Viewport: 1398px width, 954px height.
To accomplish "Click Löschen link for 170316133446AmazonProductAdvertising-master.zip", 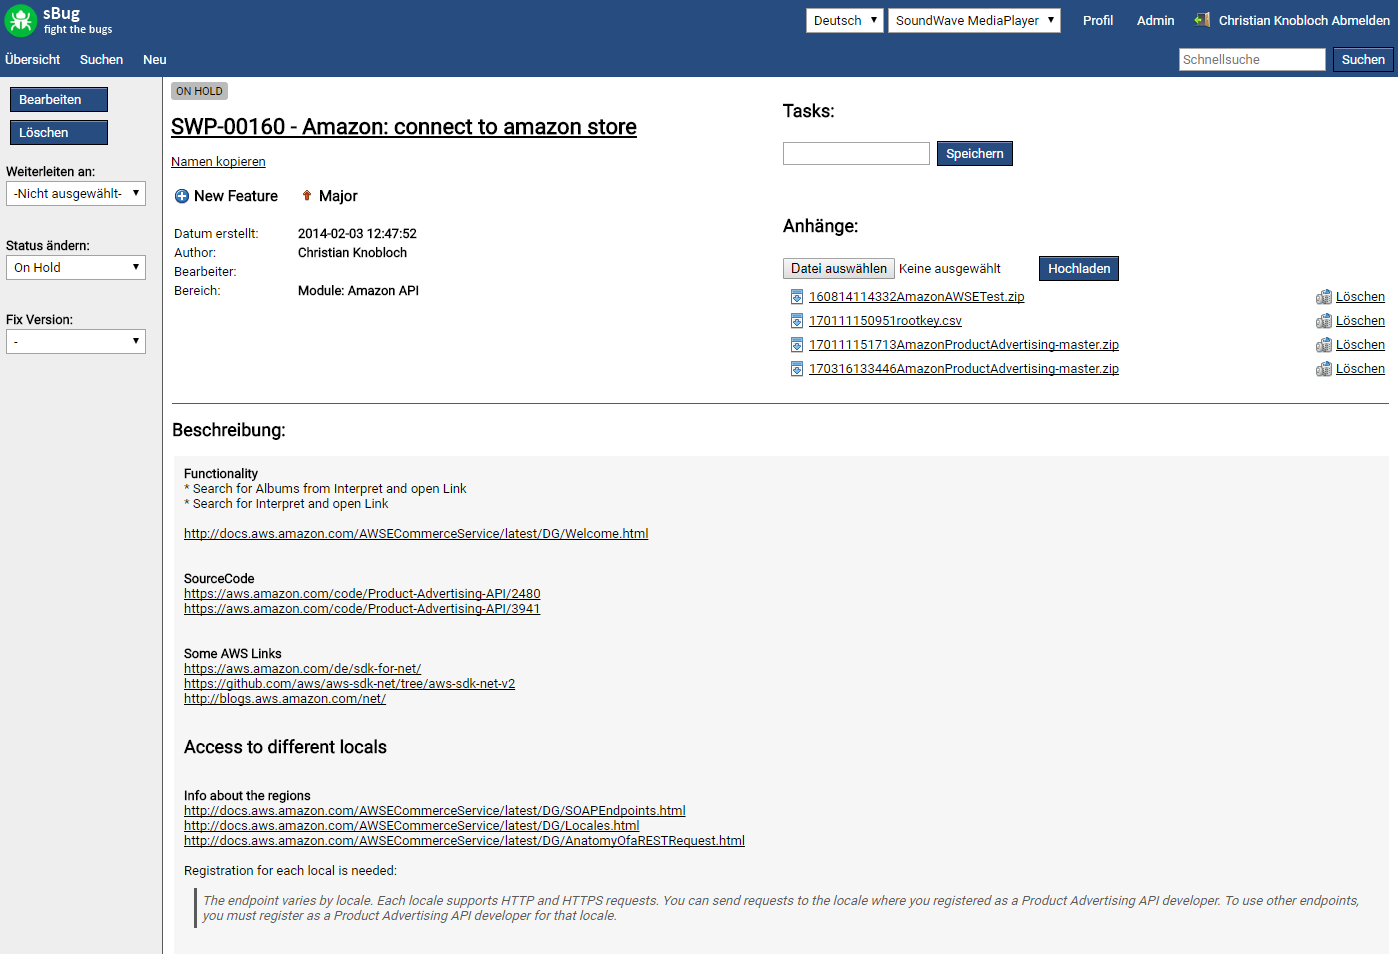I will [1360, 369].
